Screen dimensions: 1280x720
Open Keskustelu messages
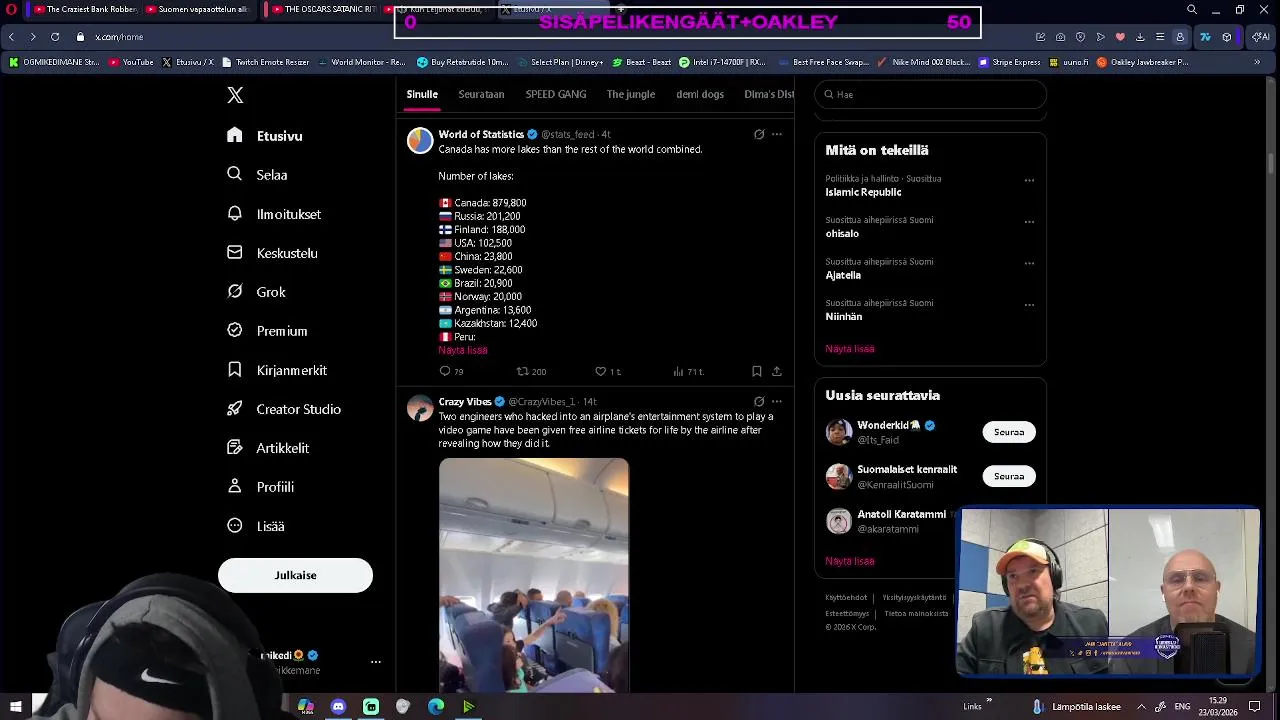pyautogui.click(x=272, y=253)
